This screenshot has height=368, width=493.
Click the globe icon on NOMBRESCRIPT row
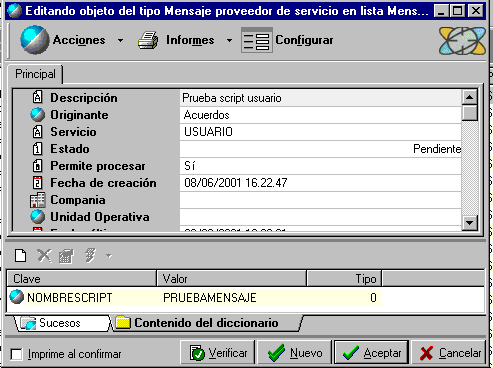pos(17,297)
